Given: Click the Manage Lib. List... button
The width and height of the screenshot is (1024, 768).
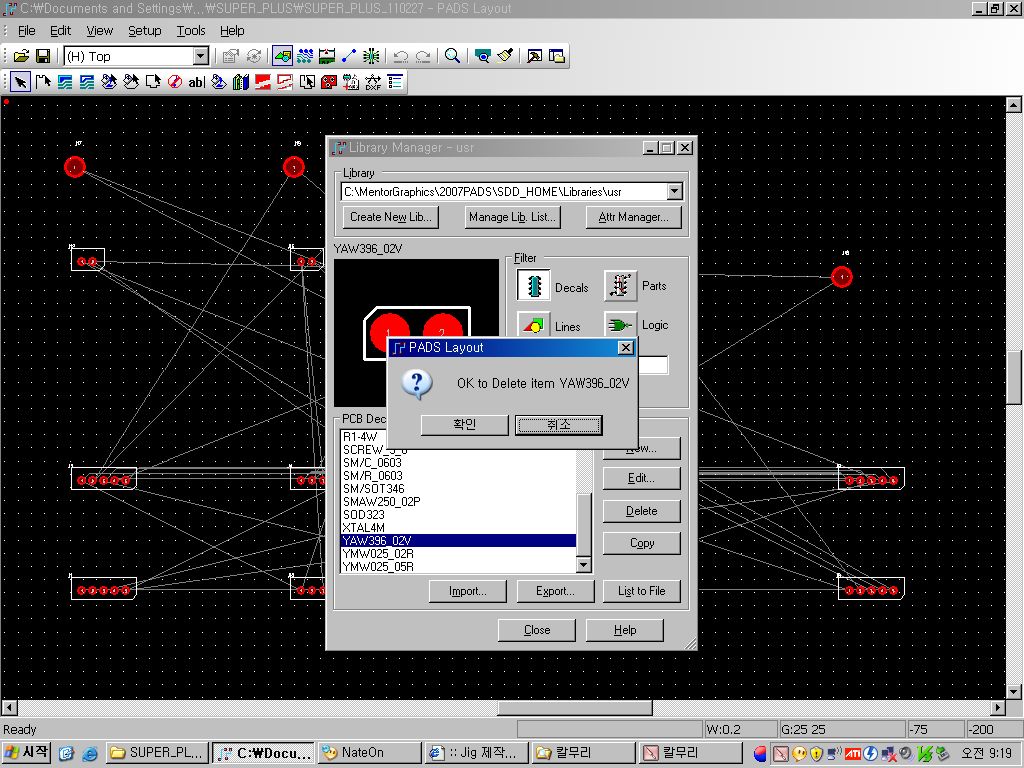Looking at the screenshot, I should (511, 217).
